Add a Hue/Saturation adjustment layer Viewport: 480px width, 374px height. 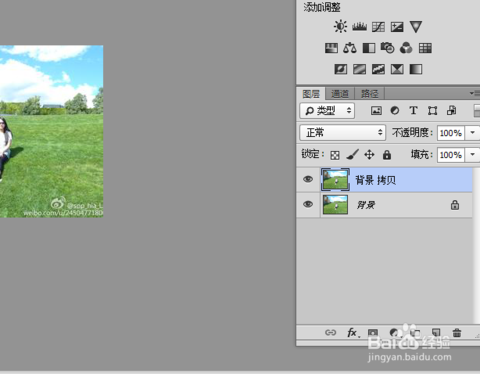coord(331,48)
